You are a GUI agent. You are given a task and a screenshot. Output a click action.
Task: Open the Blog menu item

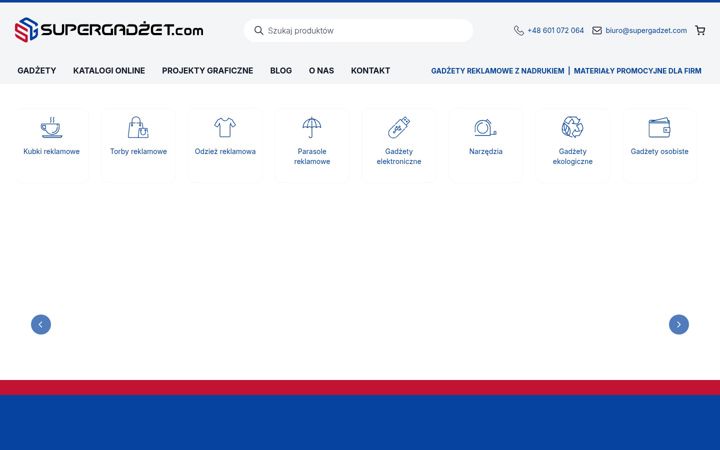281,71
